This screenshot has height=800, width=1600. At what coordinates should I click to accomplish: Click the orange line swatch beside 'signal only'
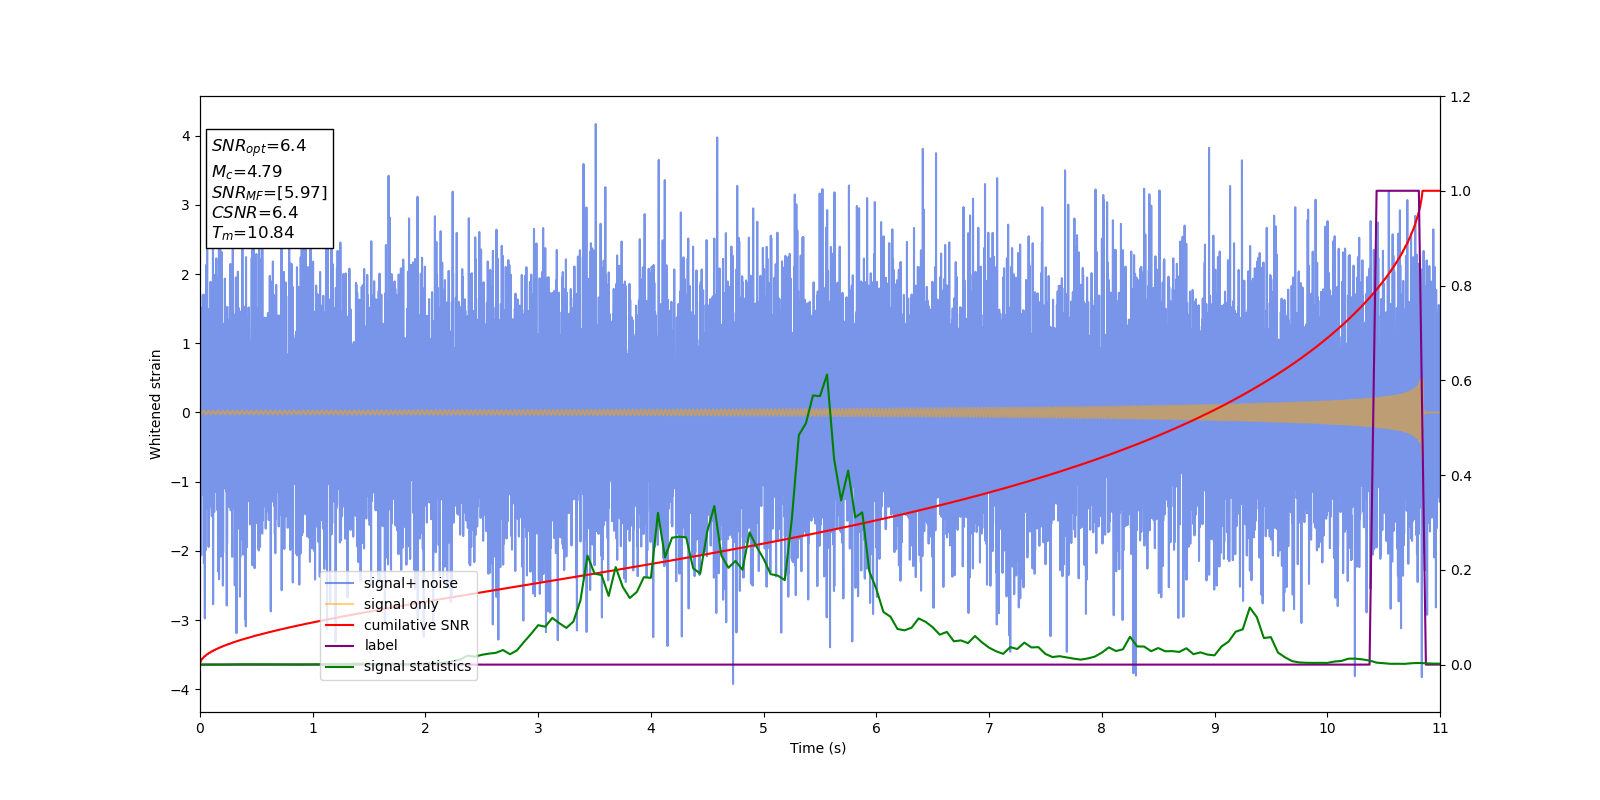click(340, 604)
